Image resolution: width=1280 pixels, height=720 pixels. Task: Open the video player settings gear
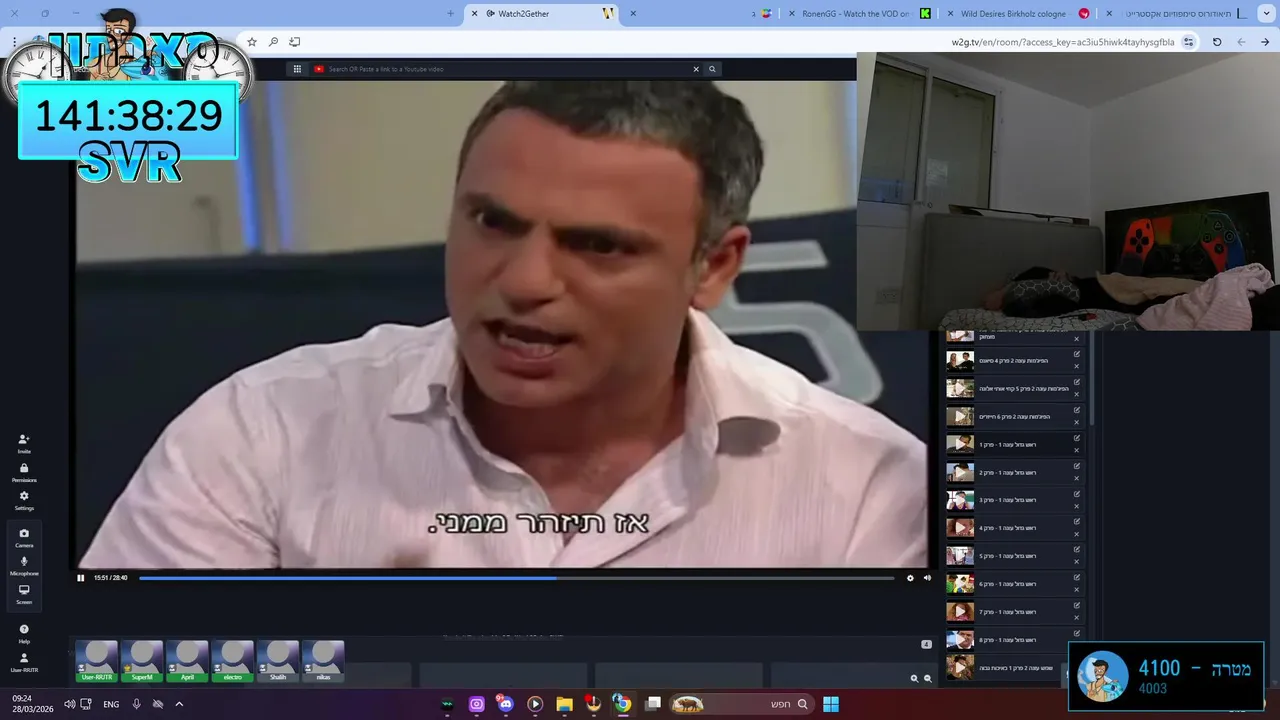click(910, 578)
